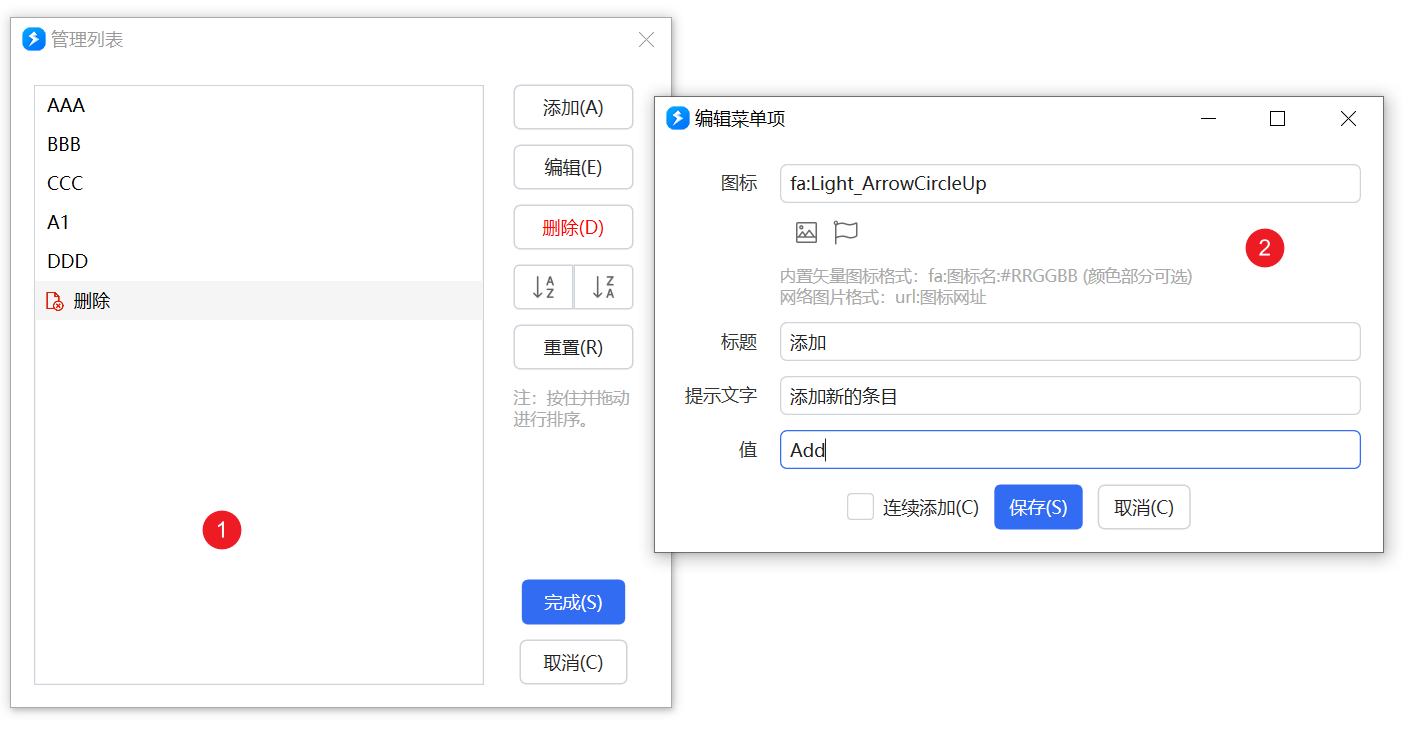Select the CCC list row
This screenshot has width=1403, height=735.
[x=259, y=183]
